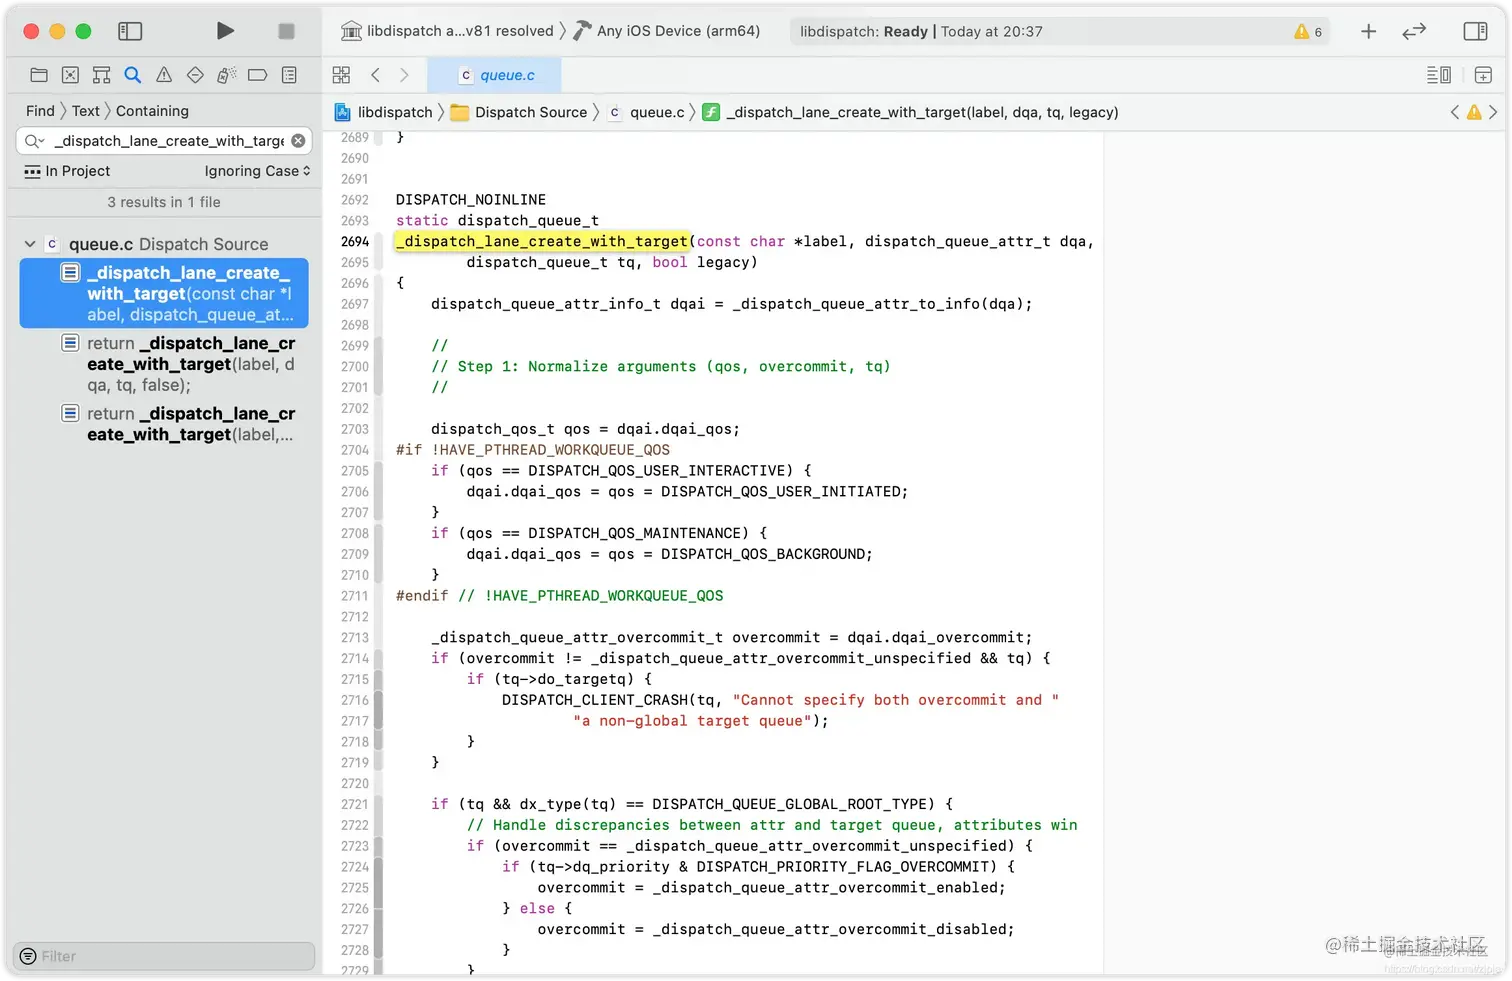This screenshot has height=981, width=1512.
Task: Open queue.c in the jump bar
Action: [647, 112]
